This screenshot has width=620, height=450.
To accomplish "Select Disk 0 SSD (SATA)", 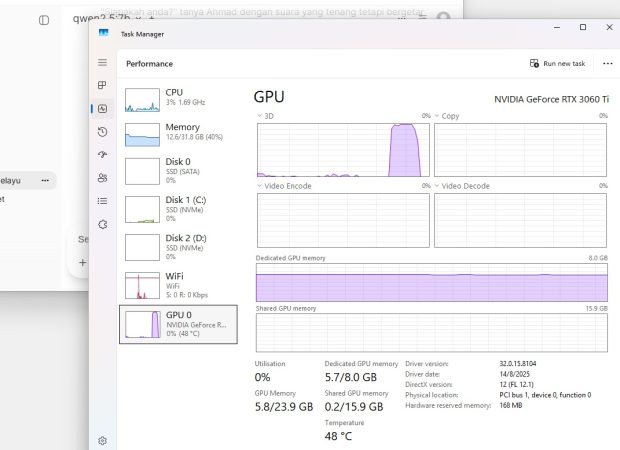I will pyautogui.click(x=178, y=171).
